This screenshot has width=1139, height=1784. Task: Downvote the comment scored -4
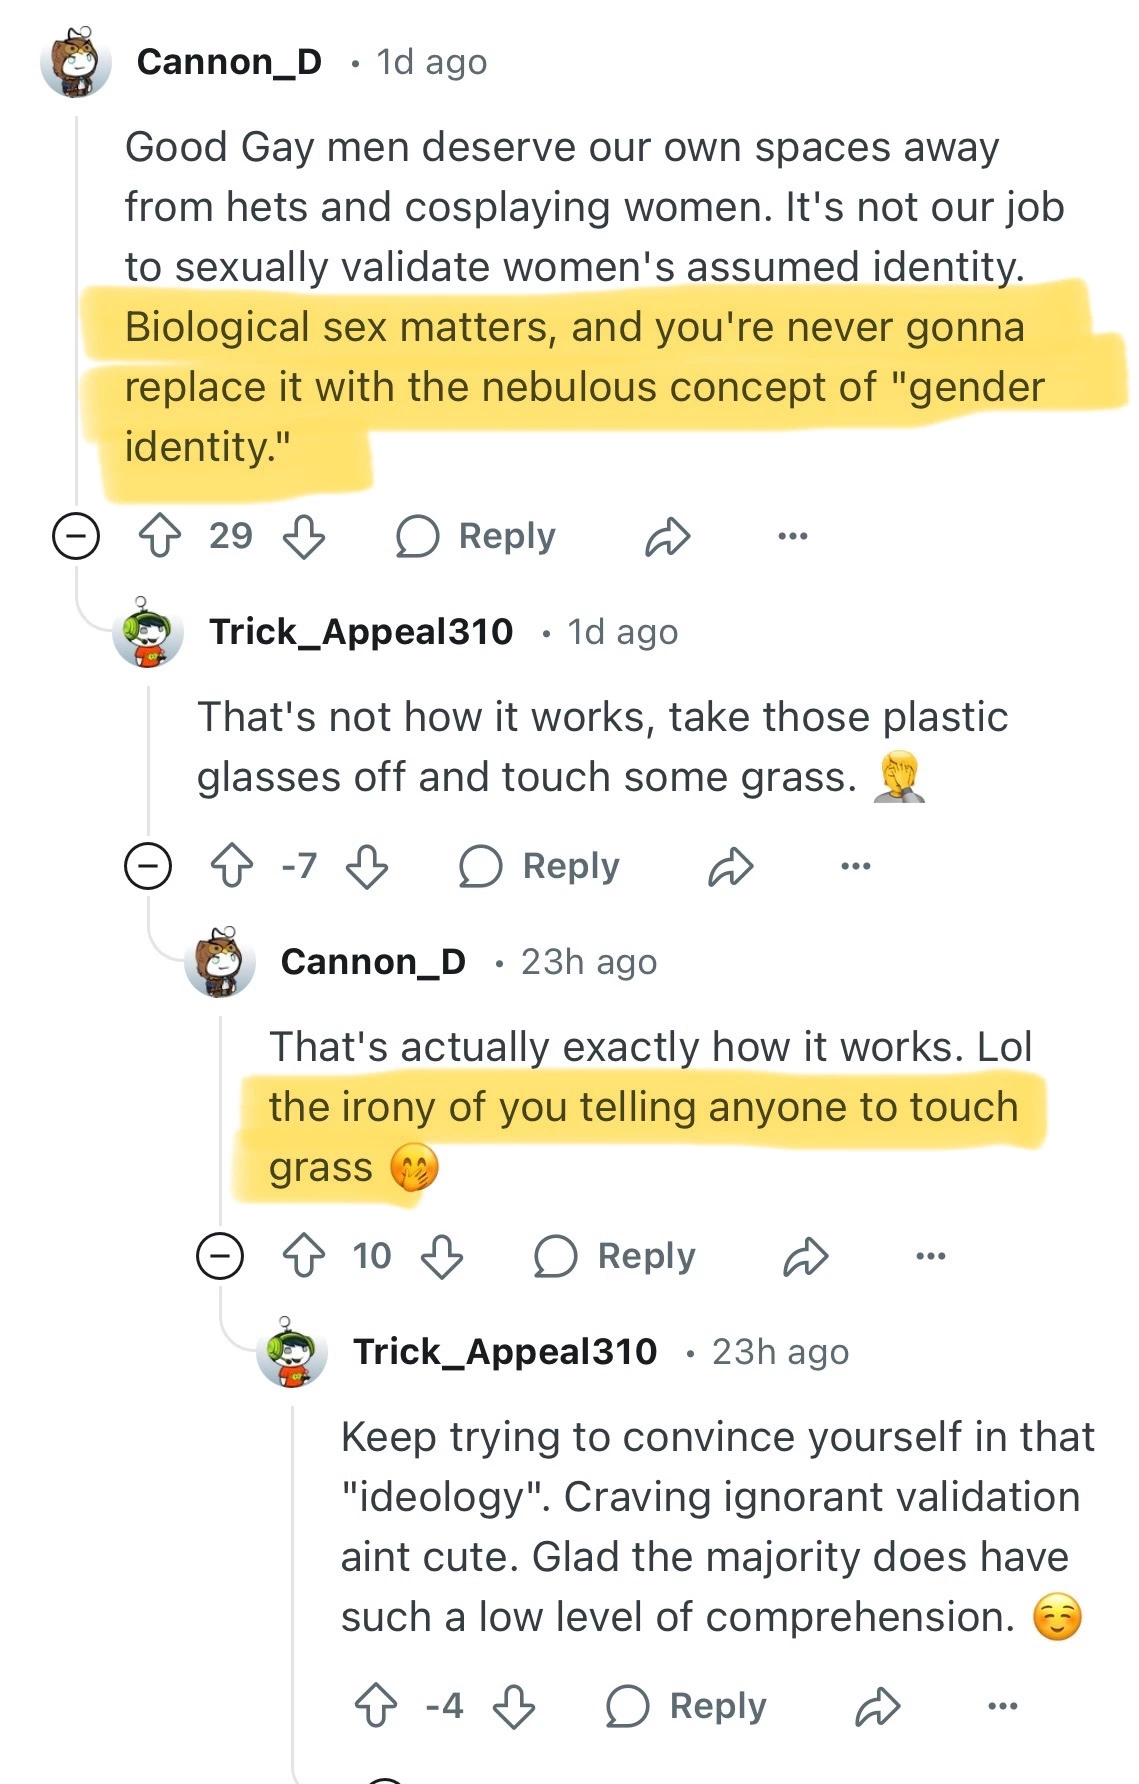click(x=514, y=1706)
